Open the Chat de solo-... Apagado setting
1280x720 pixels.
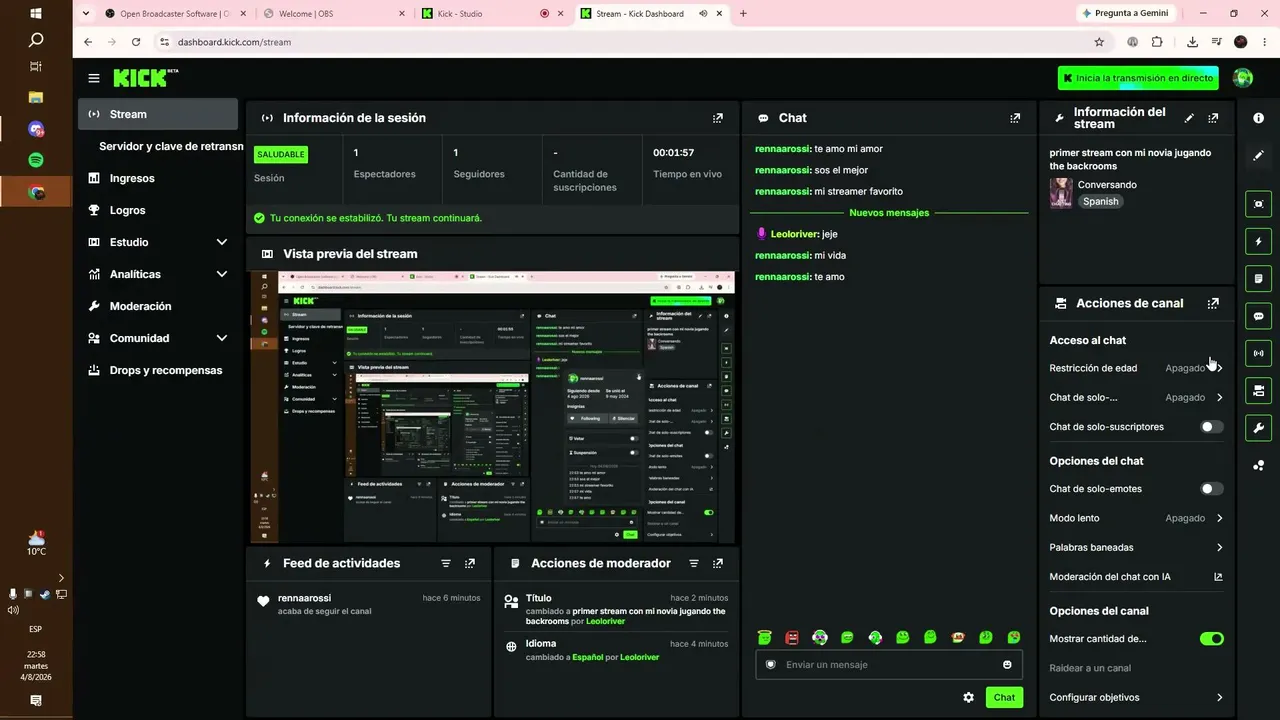pyautogui.click(x=1136, y=397)
